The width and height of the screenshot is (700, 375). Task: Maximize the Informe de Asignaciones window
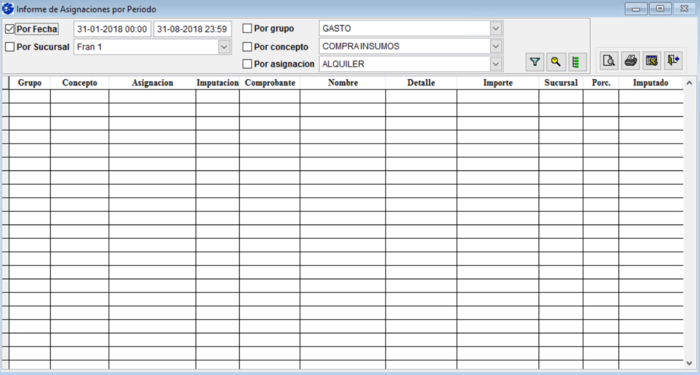click(x=660, y=8)
